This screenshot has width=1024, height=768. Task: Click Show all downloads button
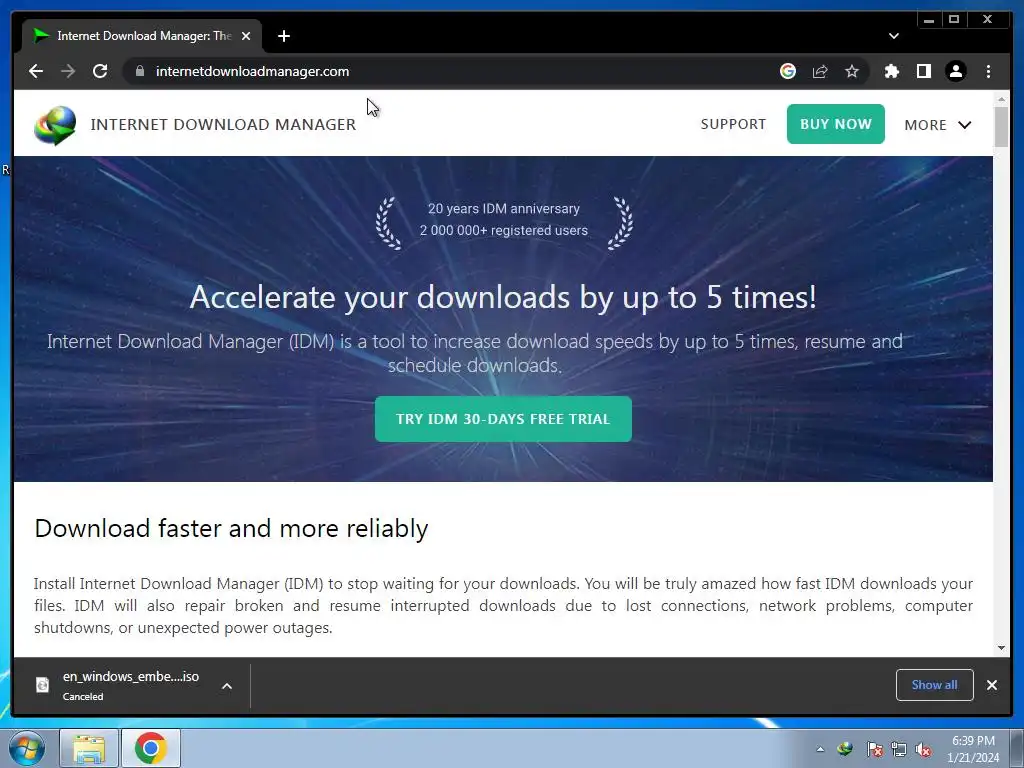[935, 684]
